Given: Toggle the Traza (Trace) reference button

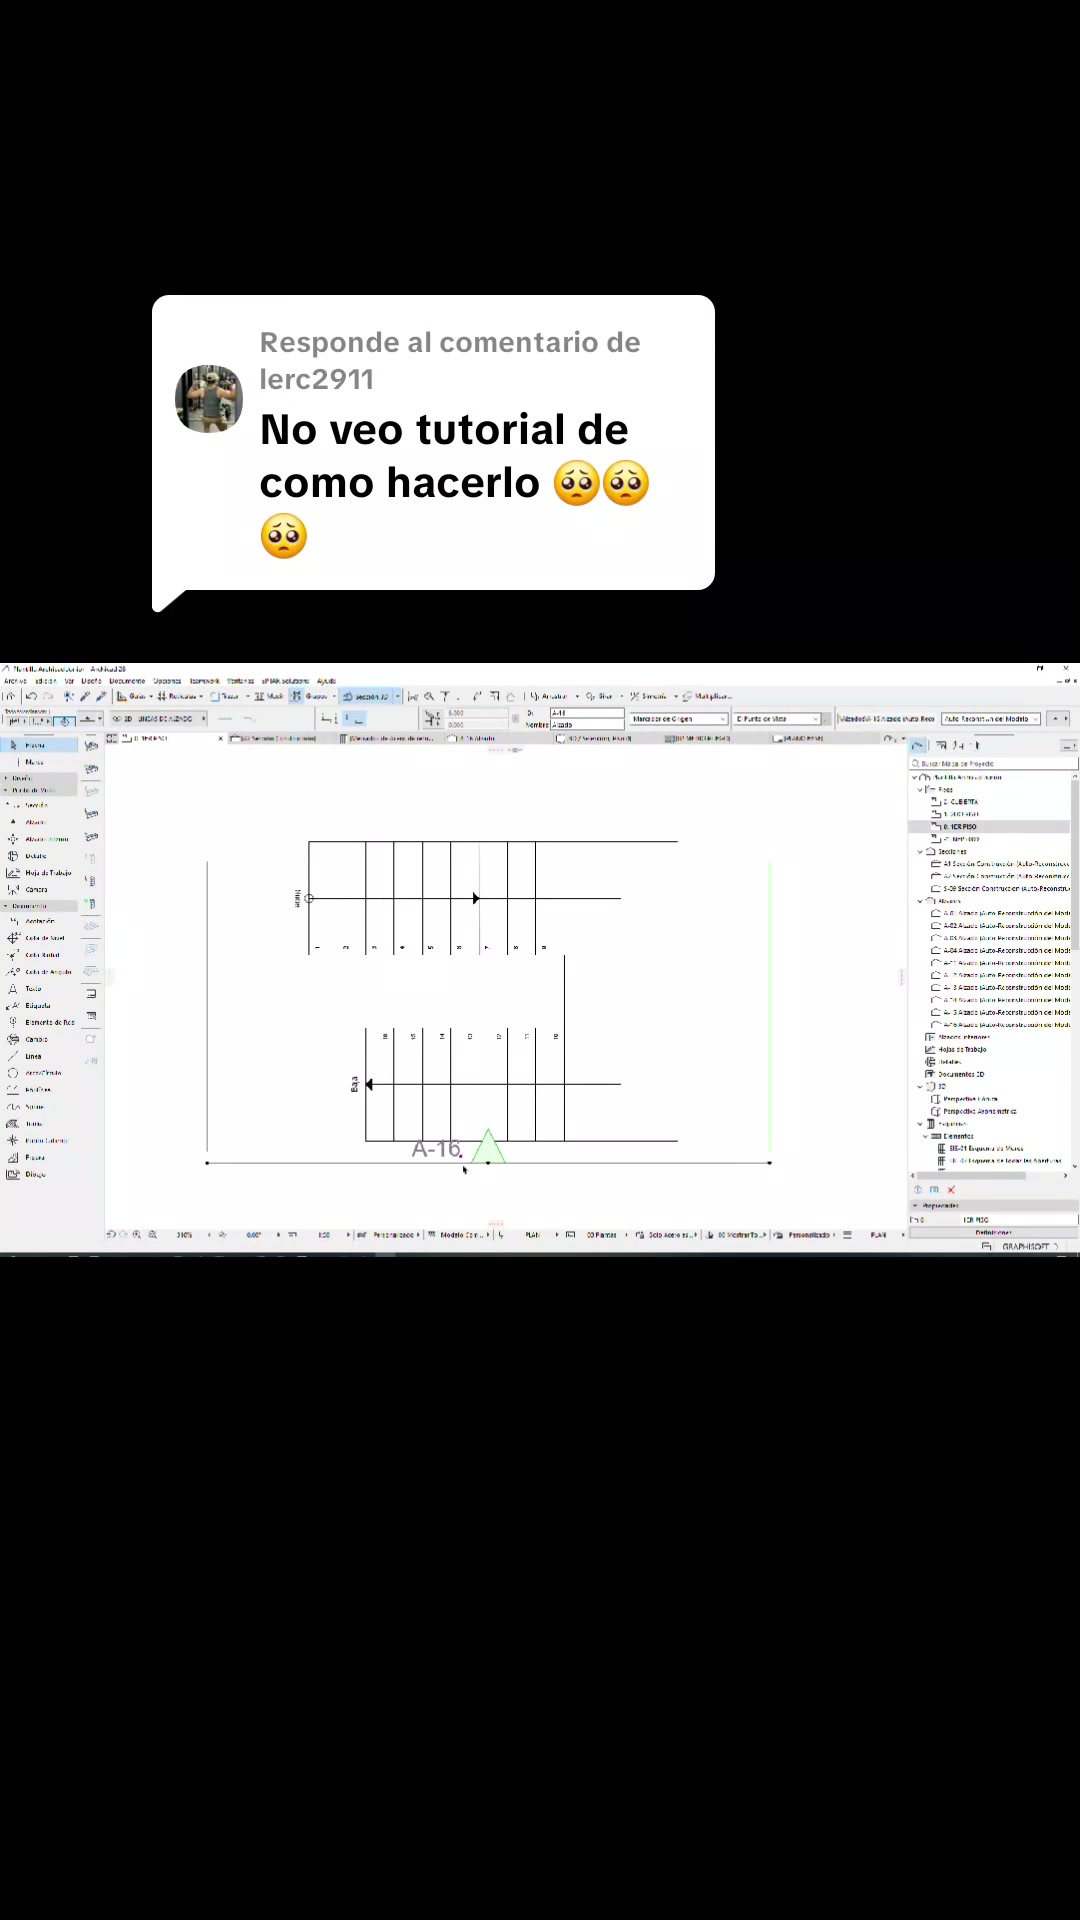Looking at the screenshot, I should point(226,696).
